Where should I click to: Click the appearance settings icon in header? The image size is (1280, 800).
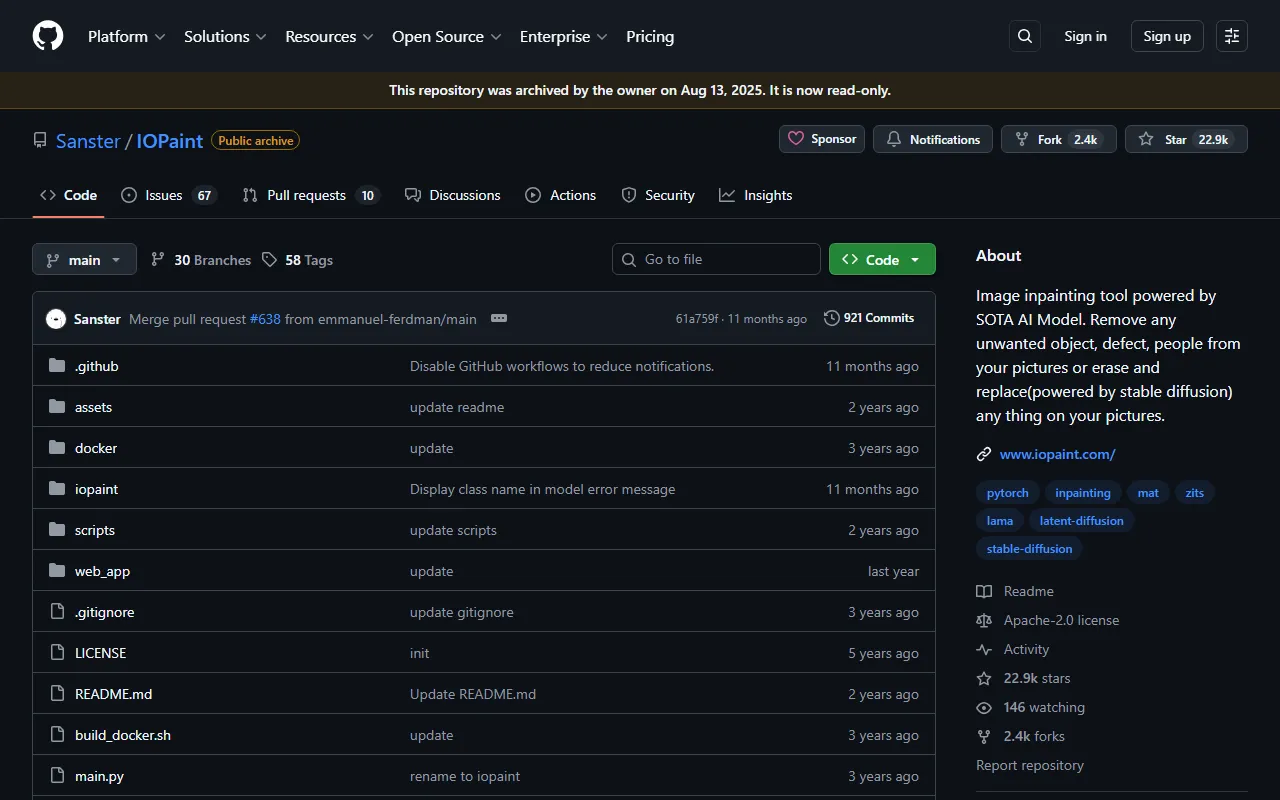click(1231, 36)
